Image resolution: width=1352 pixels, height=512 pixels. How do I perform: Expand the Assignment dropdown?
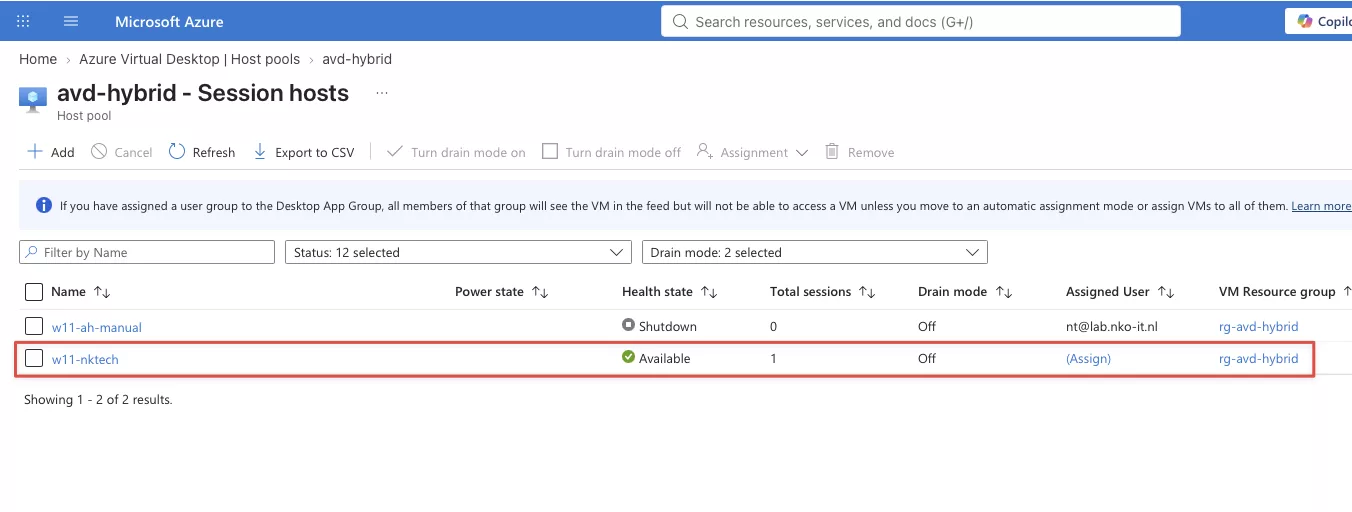click(752, 152)
